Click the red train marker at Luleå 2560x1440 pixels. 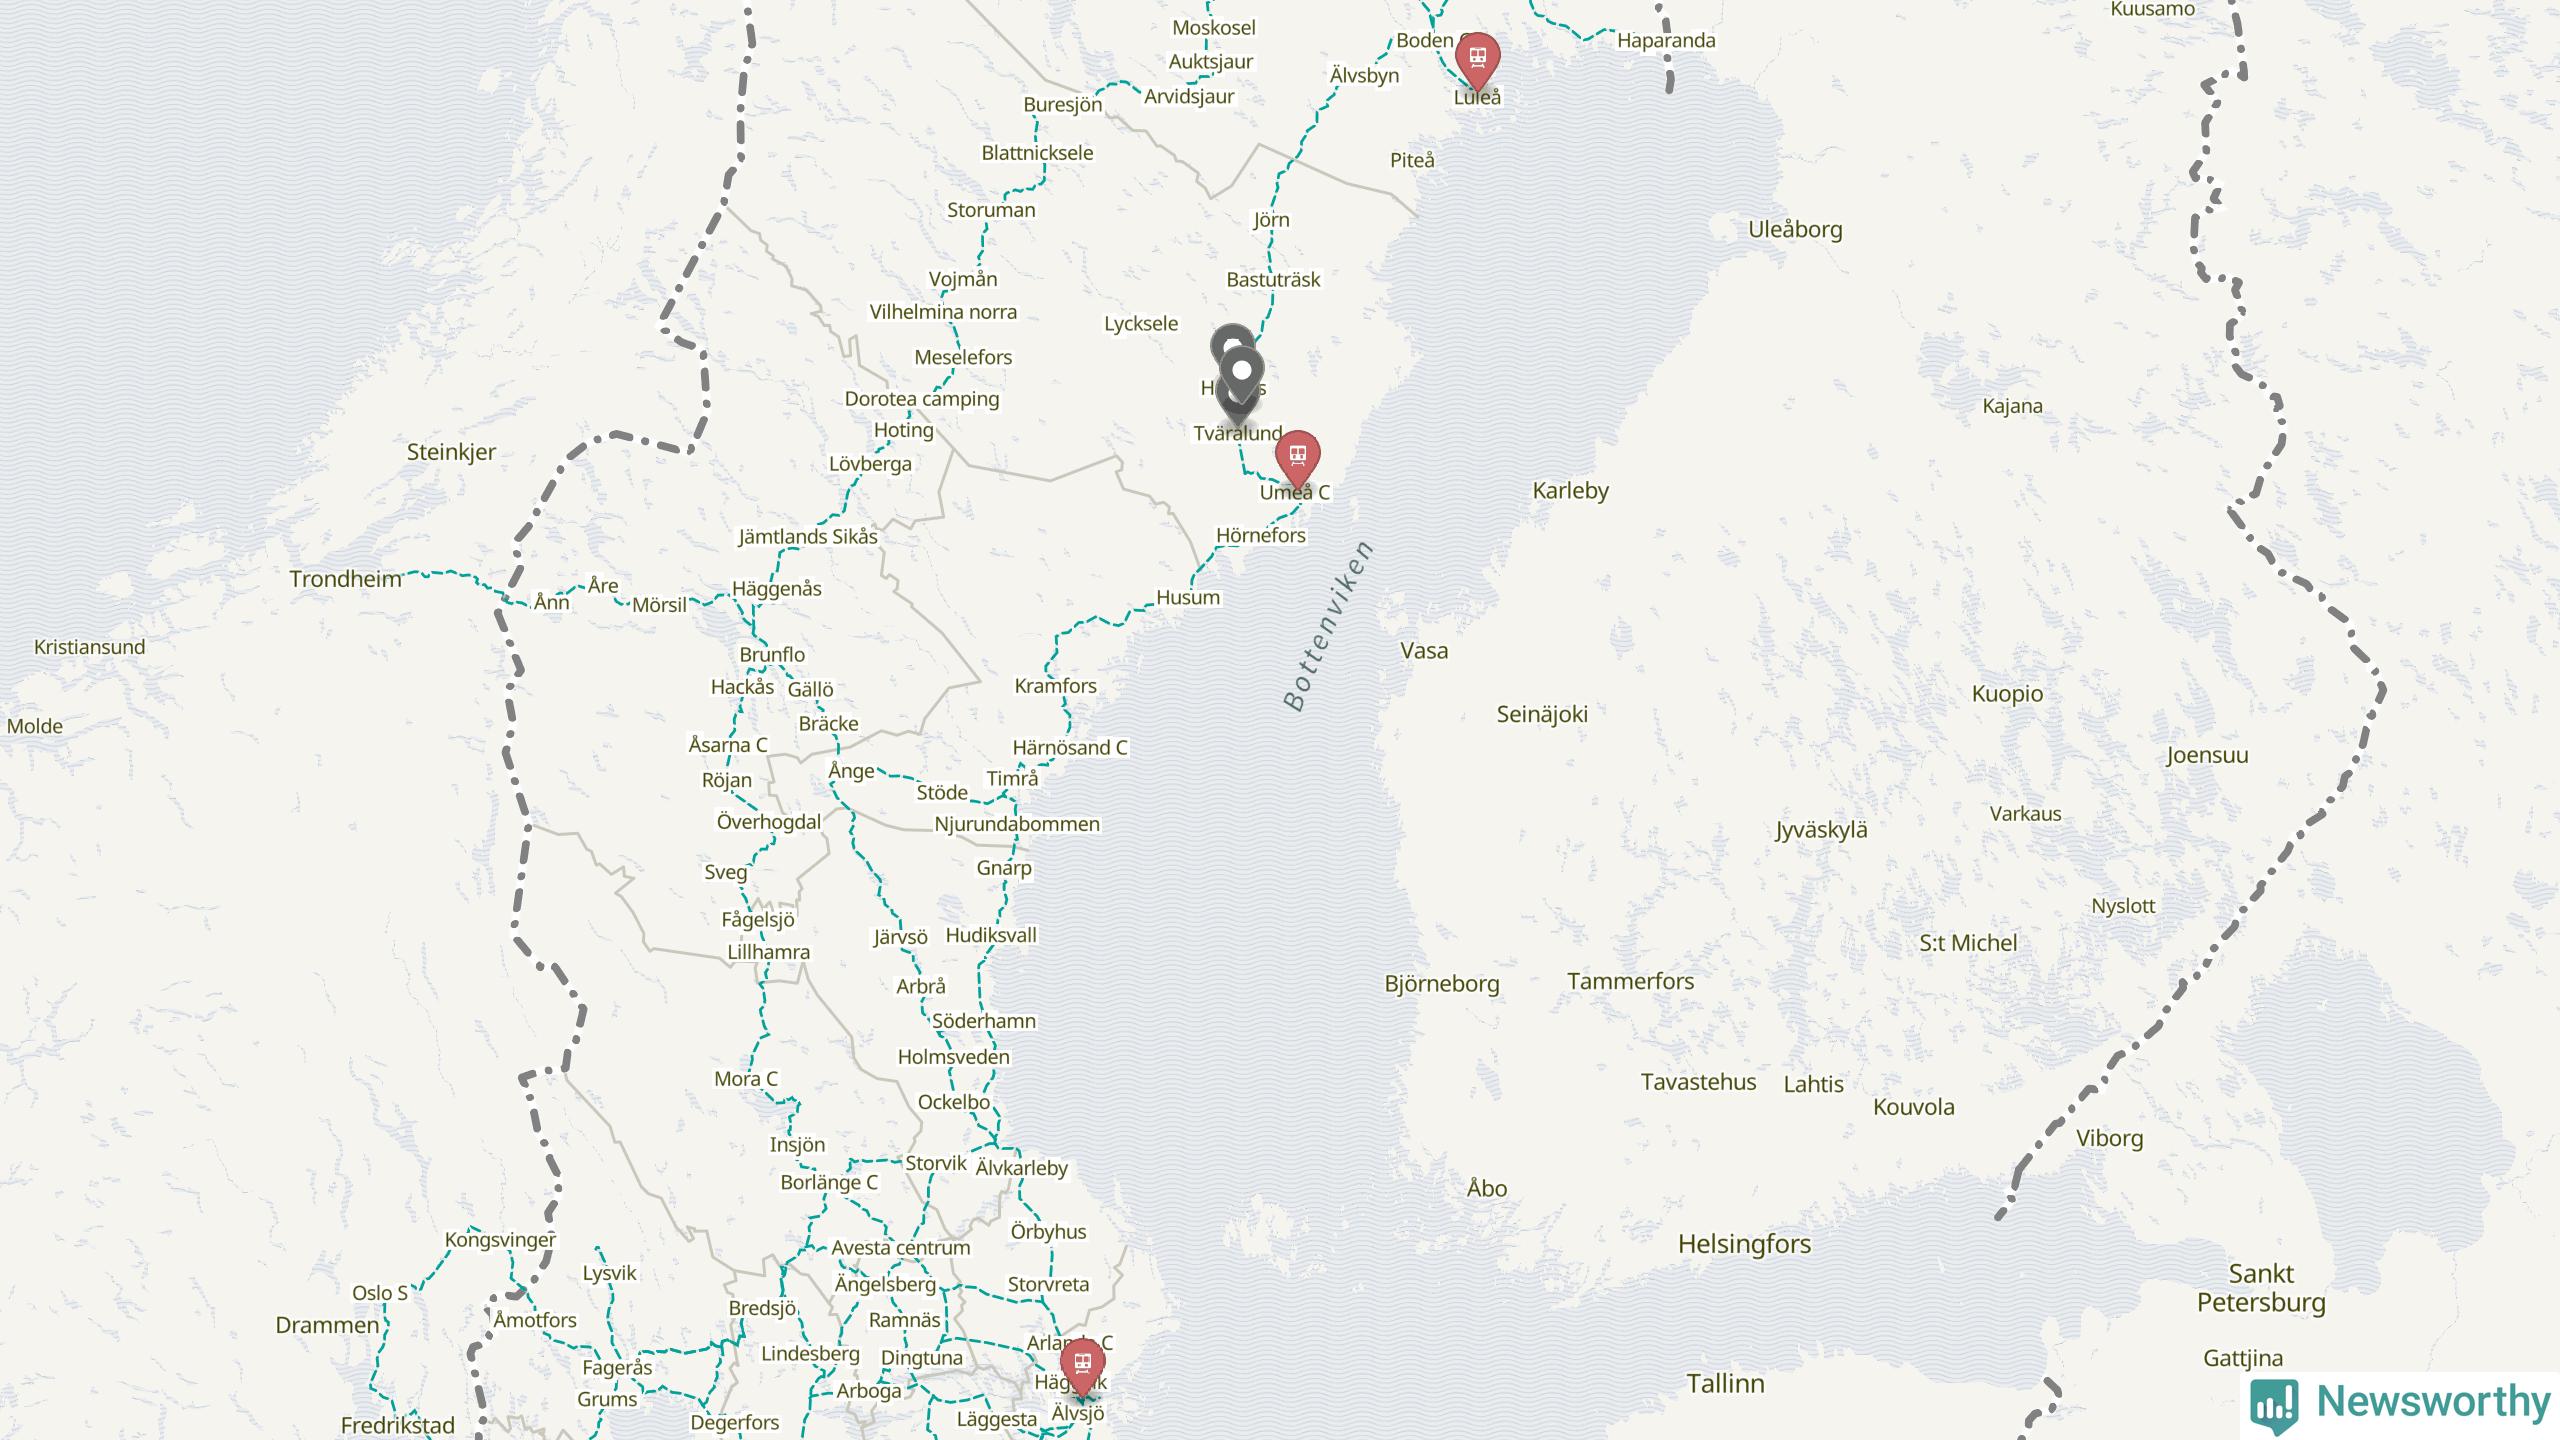(x=1477, y=57)
